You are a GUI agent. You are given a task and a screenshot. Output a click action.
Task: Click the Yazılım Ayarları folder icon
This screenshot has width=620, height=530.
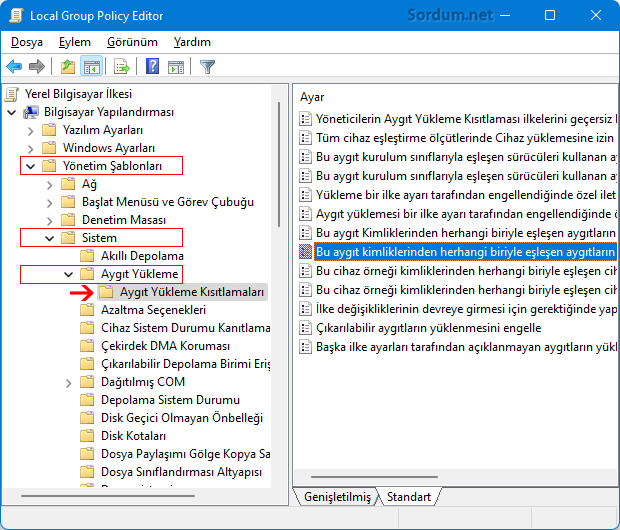[x=49, y=130]
